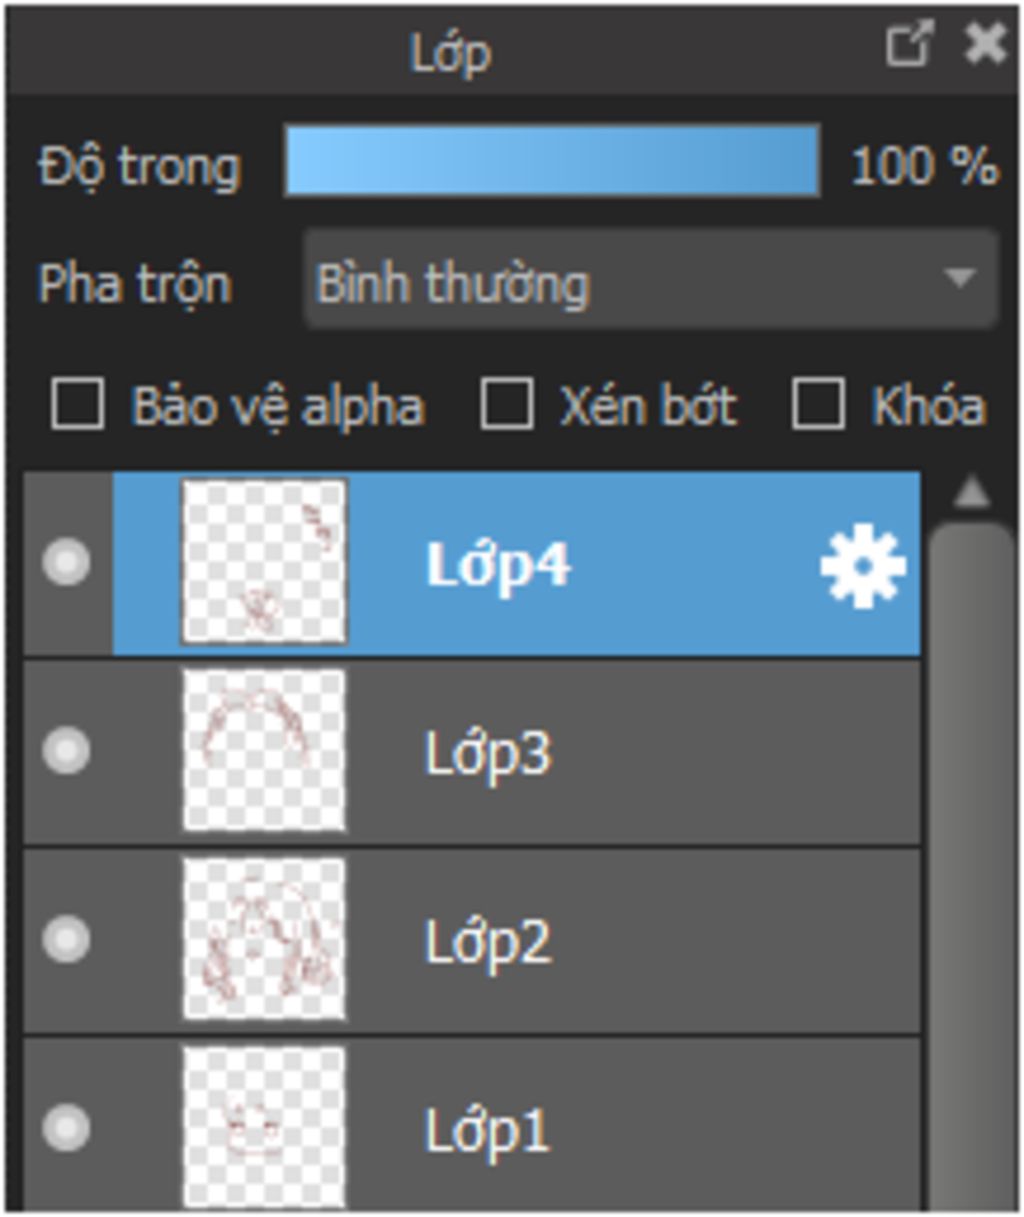Viewport: 1024px width, 1217px height.
Task: Close the Lớp panel
Action: (985, 45)
